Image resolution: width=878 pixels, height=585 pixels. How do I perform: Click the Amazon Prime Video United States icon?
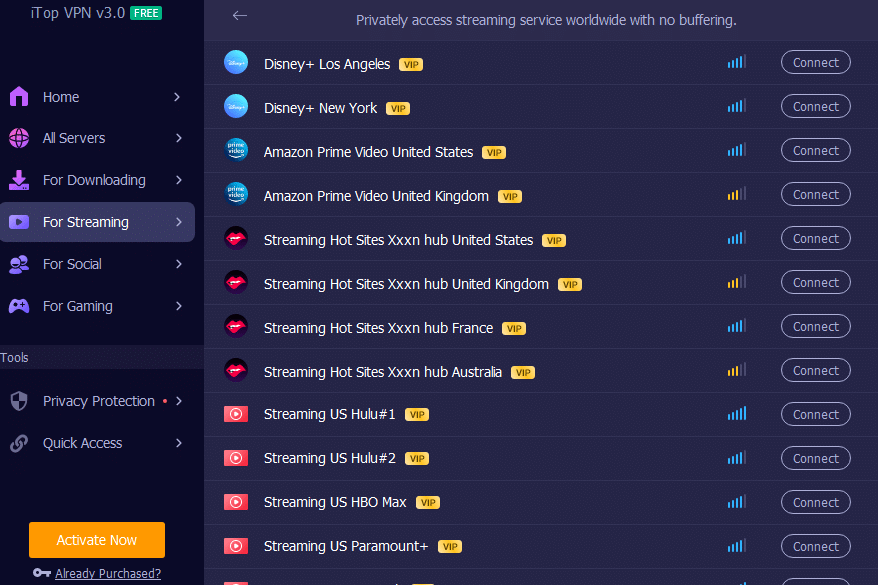pos(236,150)
